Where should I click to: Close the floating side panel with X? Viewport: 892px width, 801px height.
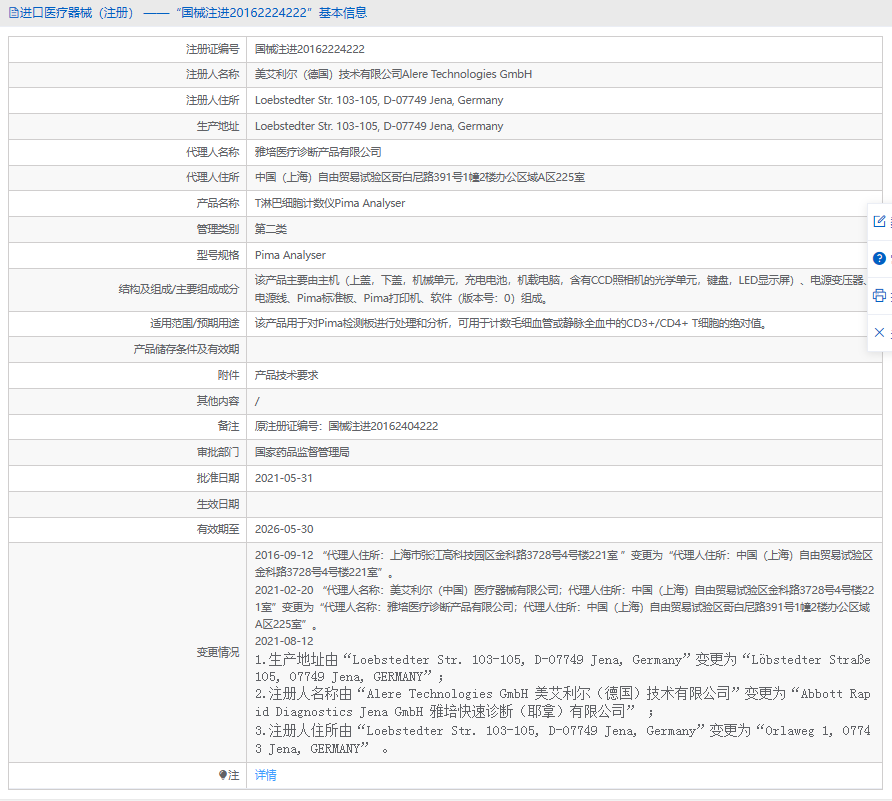880,332
